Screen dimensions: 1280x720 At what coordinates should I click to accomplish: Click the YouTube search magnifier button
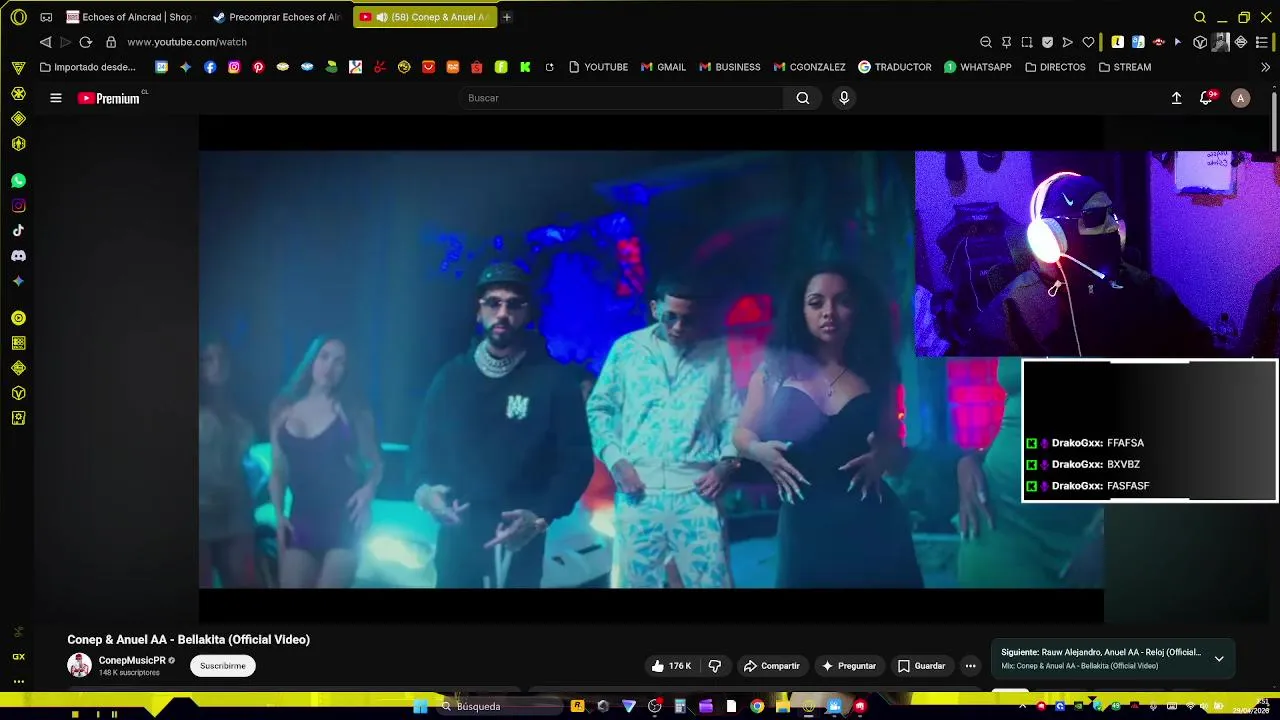pos(803,98)
